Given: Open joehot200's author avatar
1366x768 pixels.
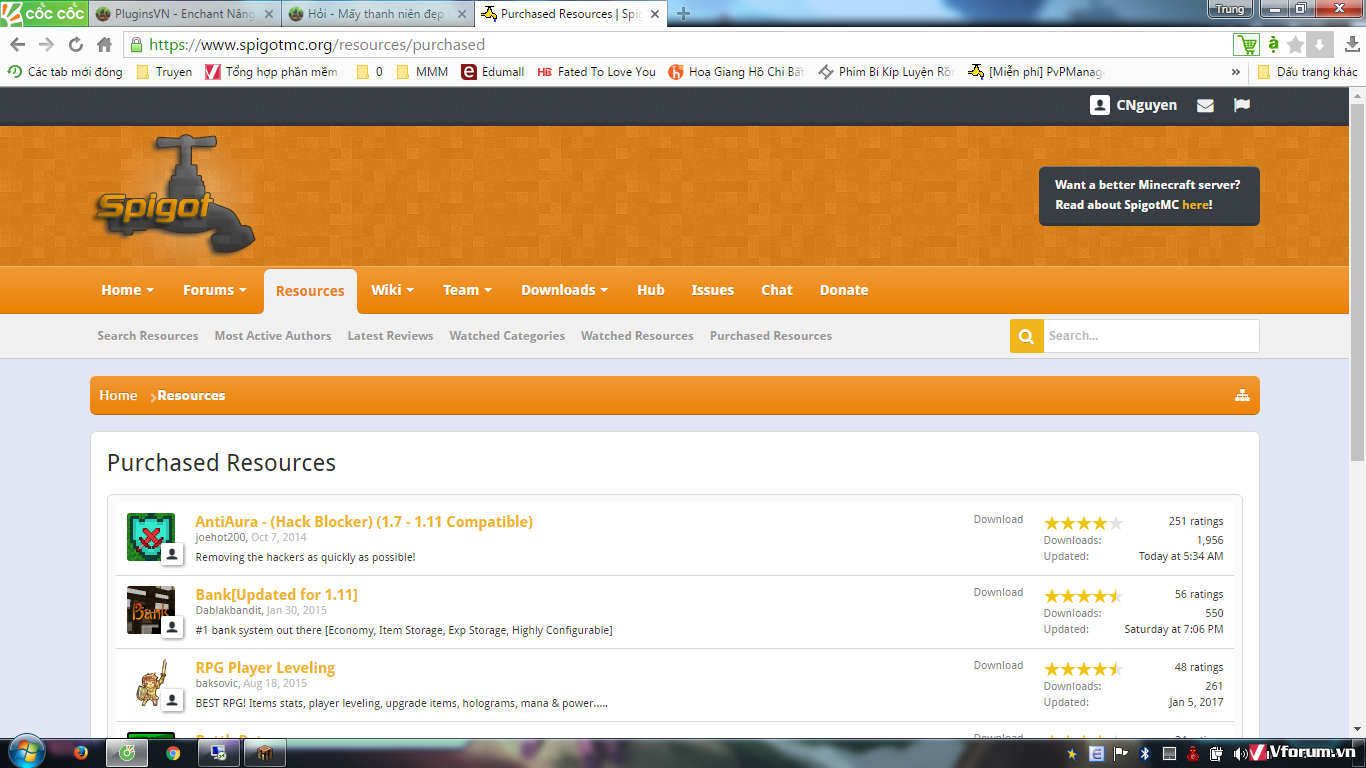Looking at the screenshot, I should pyautogui.click(x=172, y=554).
